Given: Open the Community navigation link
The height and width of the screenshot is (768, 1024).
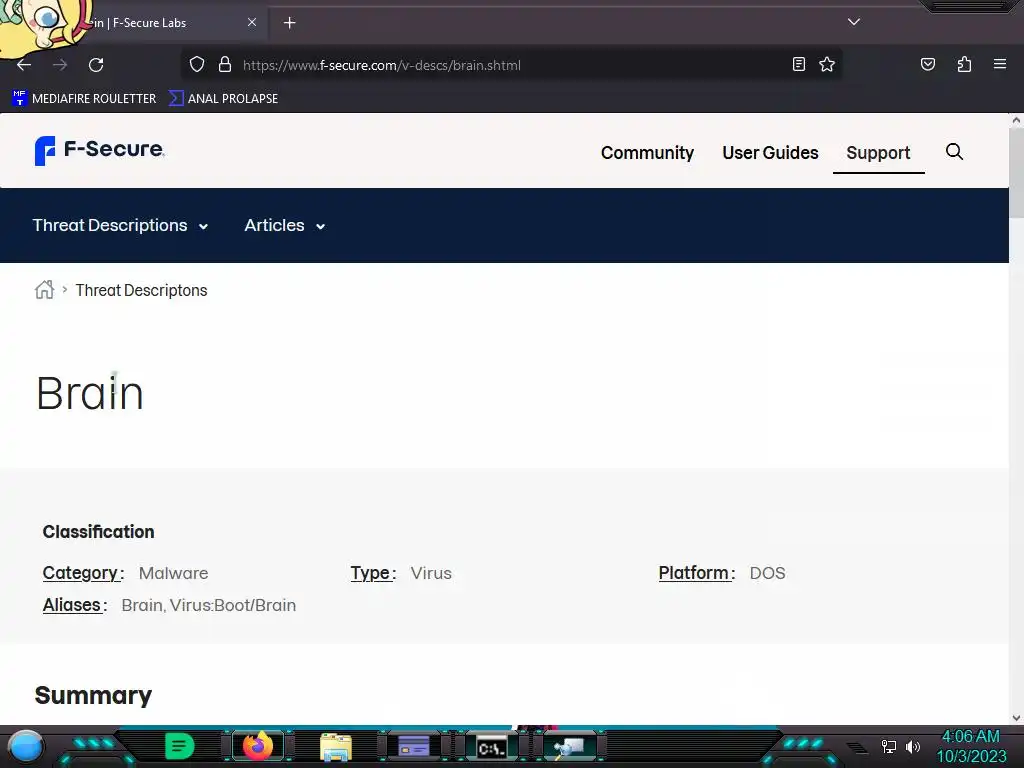Looking at the screenshot, I should click(x=647, y=153).
